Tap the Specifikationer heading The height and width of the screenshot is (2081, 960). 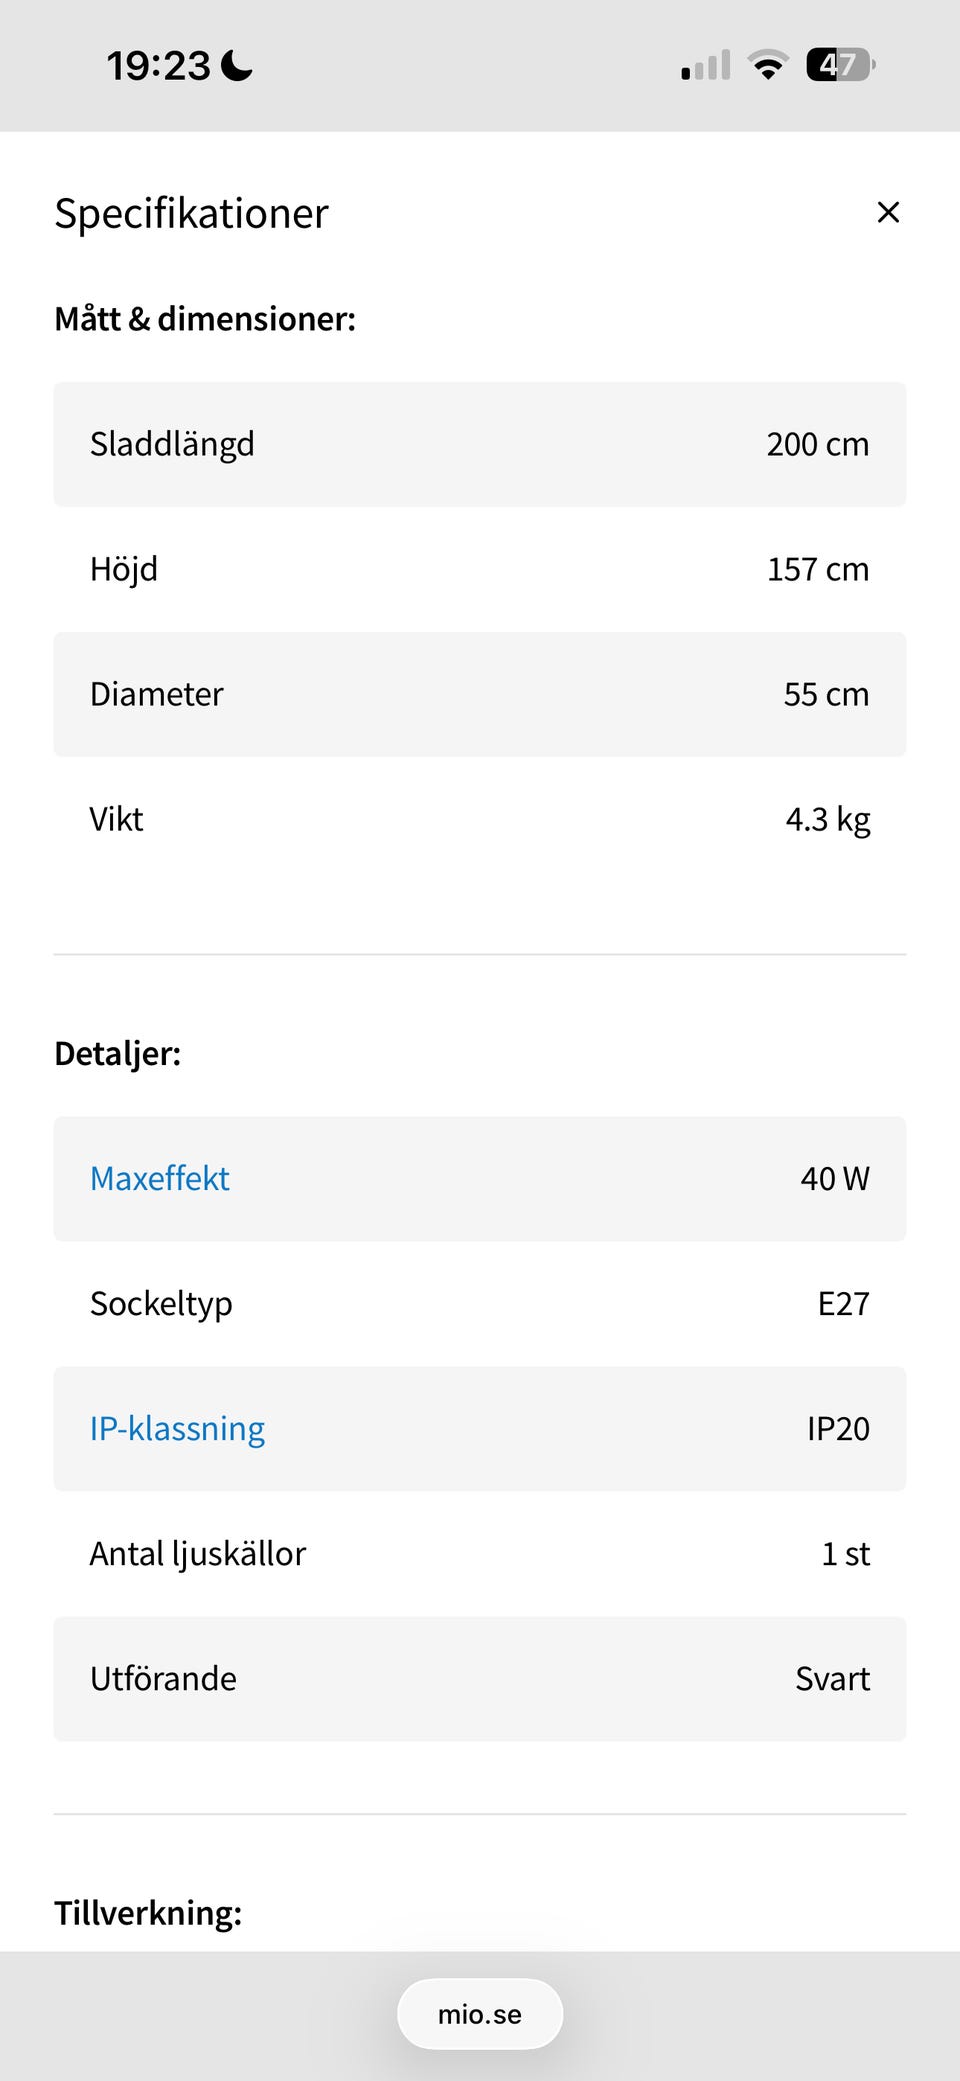pyautogui.click(x=191, y=213)
